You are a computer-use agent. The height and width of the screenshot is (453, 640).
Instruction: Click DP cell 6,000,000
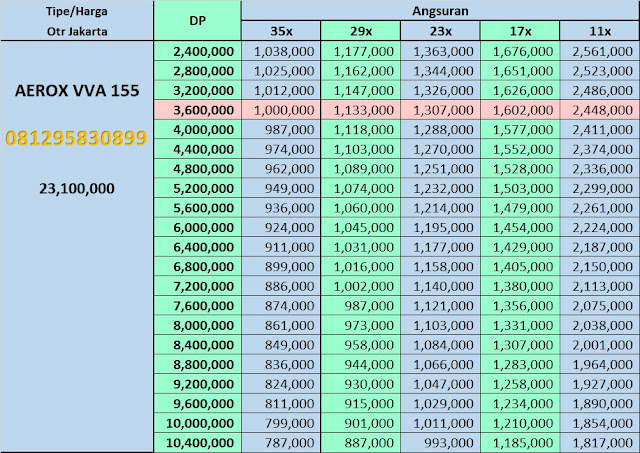point(198,228)
